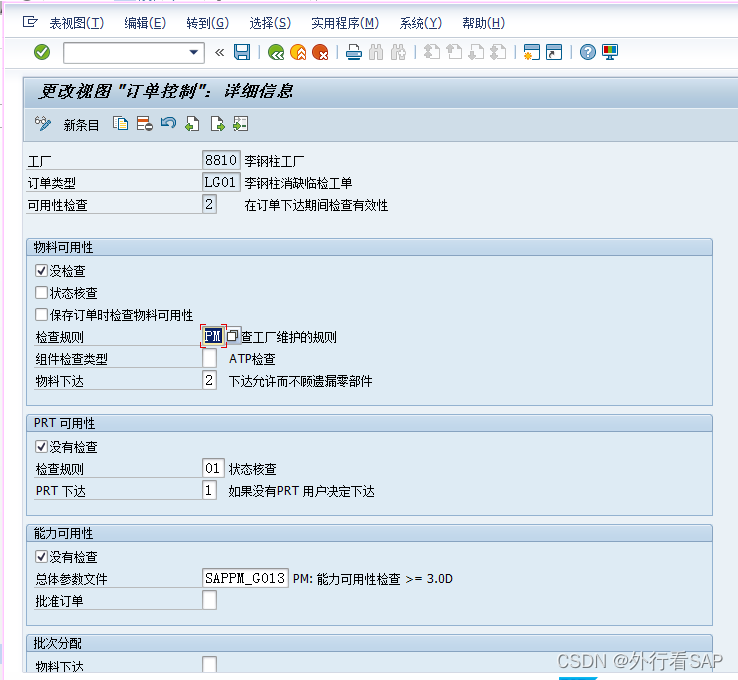Create new session icon

[532, 52]
